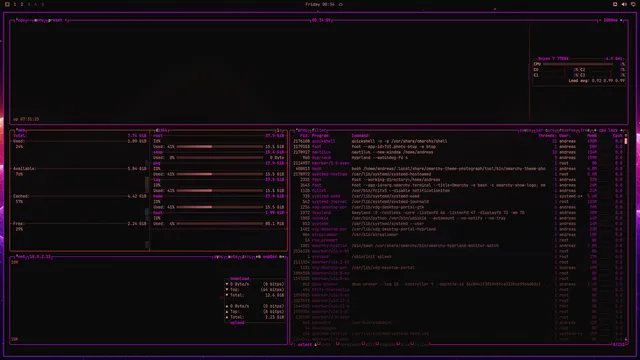Select the systemd-hostnamed process row
The image size is (640, 360).
tap(458, 174)
